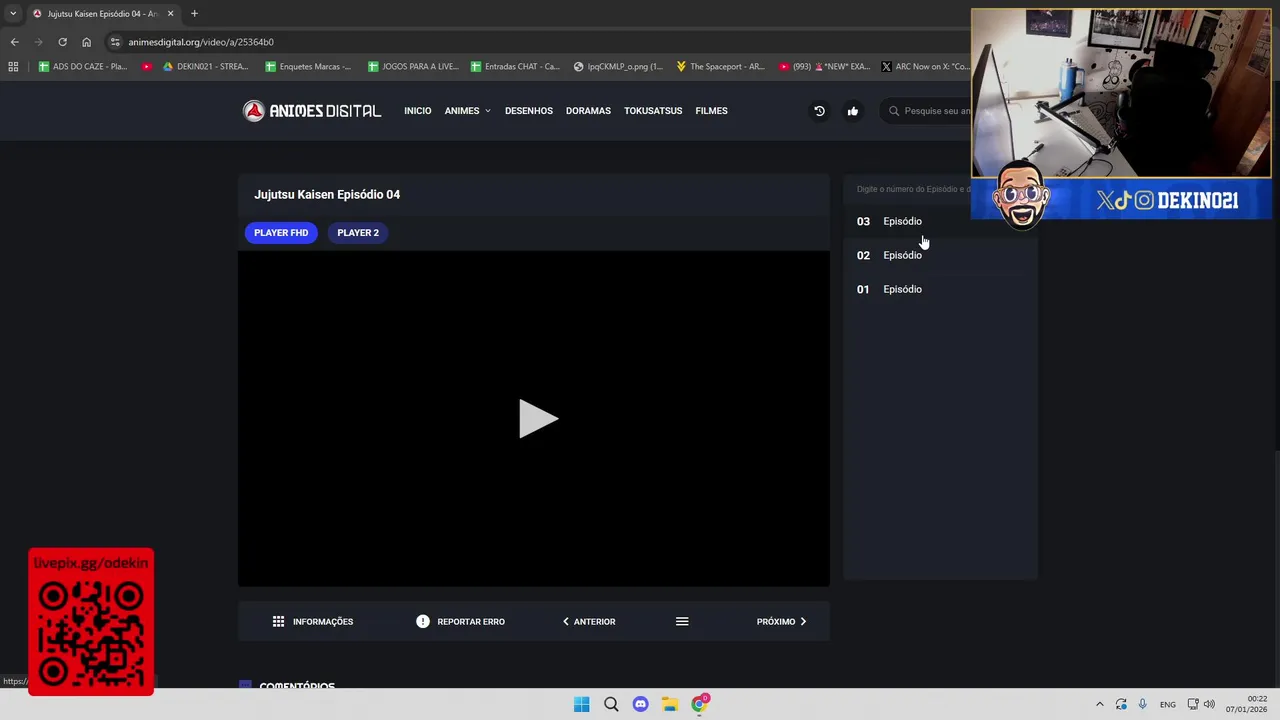Open the Enquetes Marcas bookmark

pyautogui.click(x=309, y=67)
